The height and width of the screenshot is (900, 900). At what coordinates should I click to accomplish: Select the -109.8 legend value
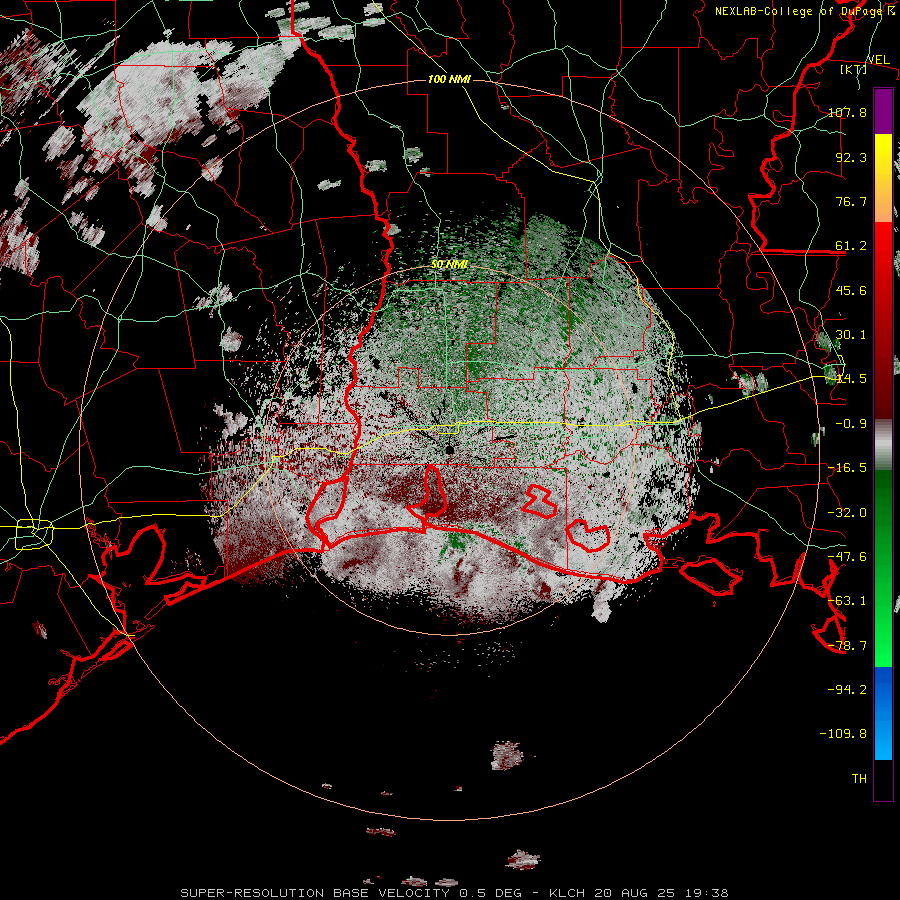tap(843, 733)
